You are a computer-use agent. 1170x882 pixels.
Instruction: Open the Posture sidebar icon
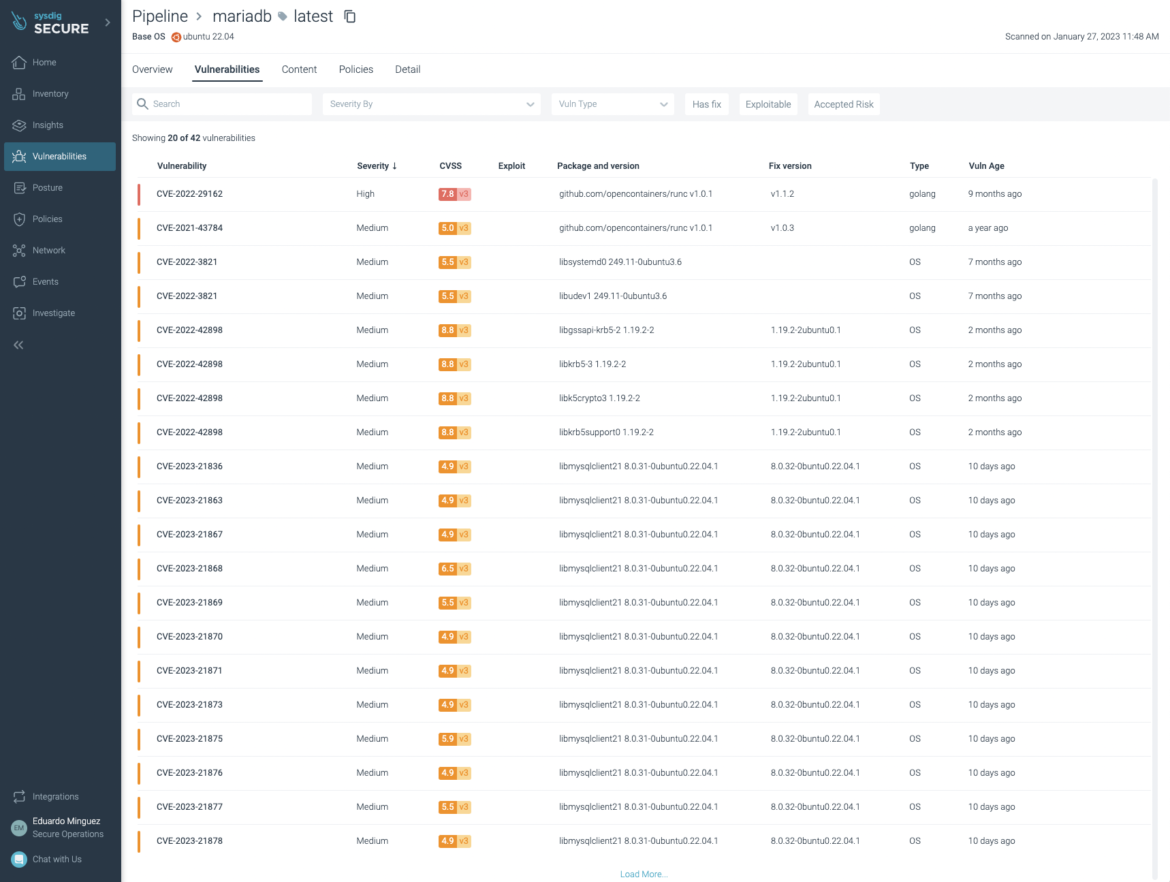19,188
